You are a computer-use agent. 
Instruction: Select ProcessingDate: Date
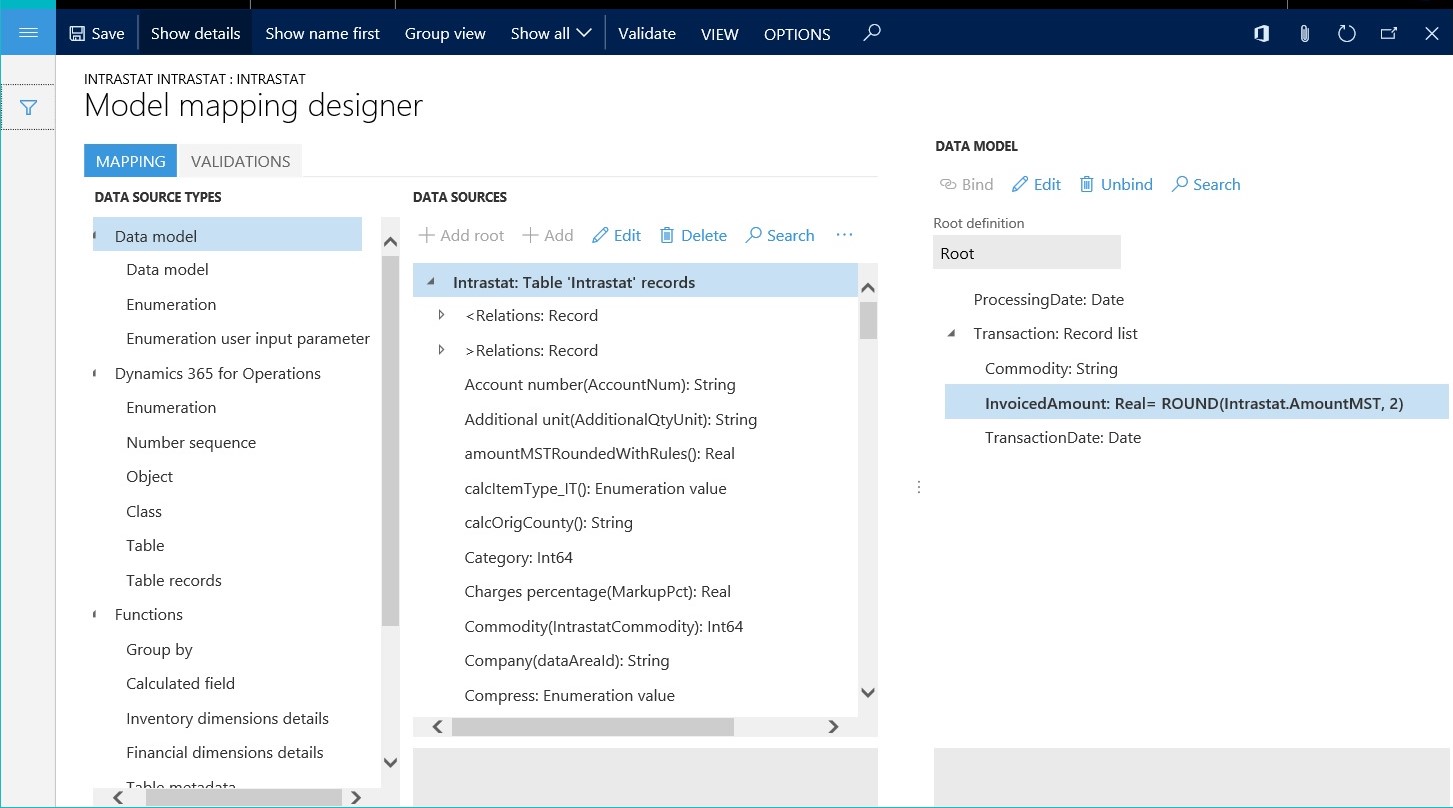click(1049, 299)
